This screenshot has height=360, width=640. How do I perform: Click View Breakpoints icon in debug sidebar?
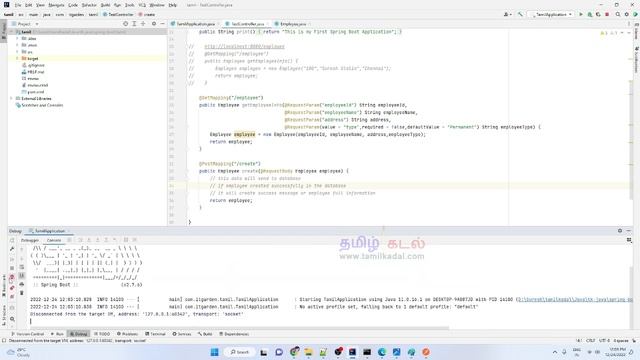pos(12,288)
